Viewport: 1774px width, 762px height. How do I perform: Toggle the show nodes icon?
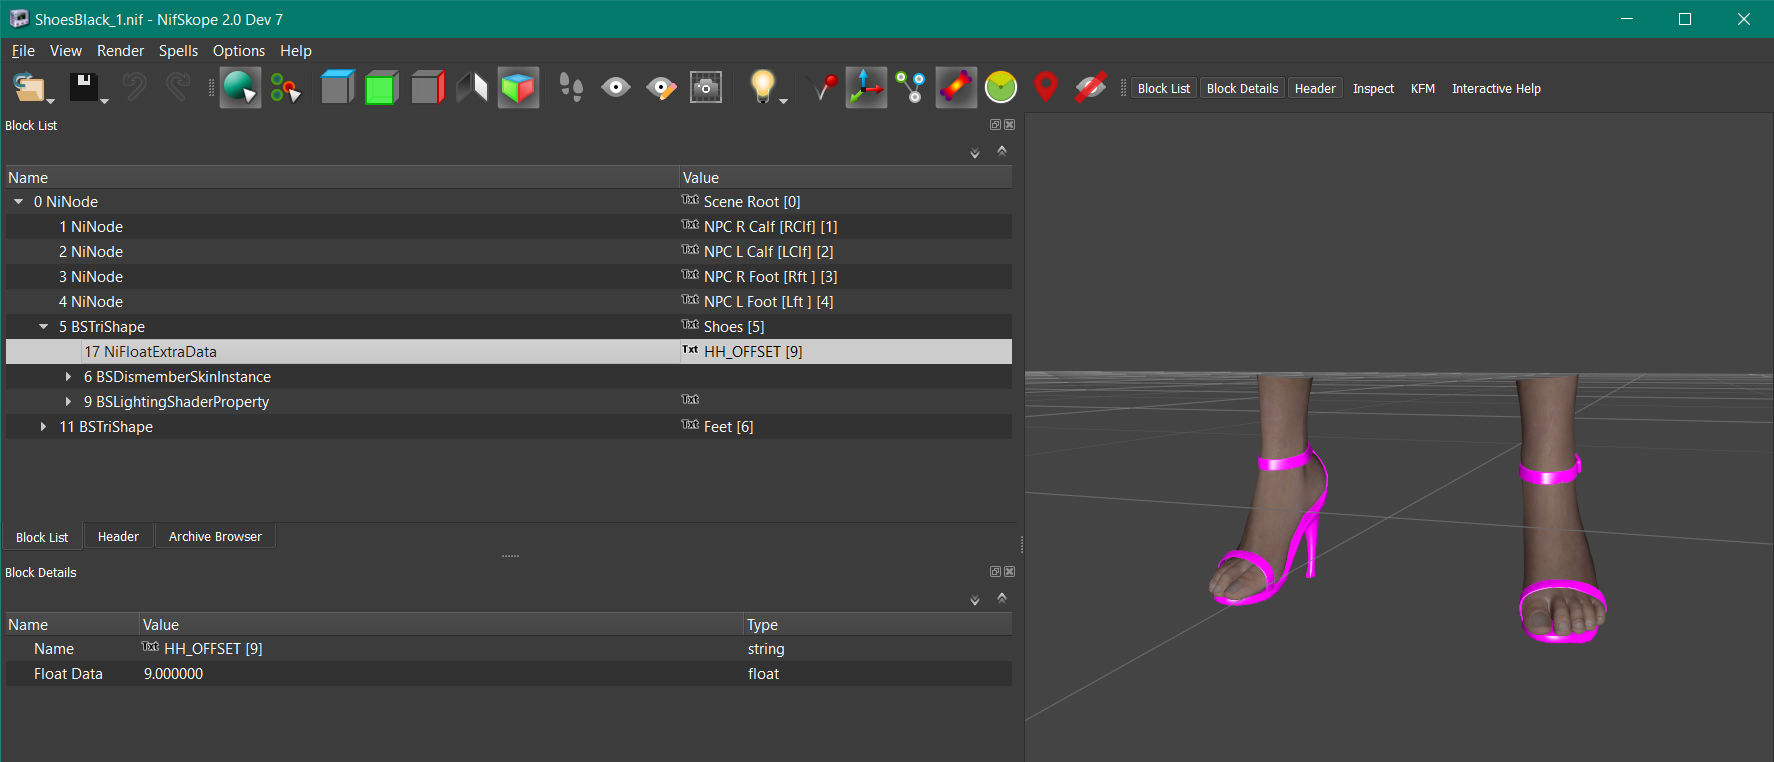(911, 88)
